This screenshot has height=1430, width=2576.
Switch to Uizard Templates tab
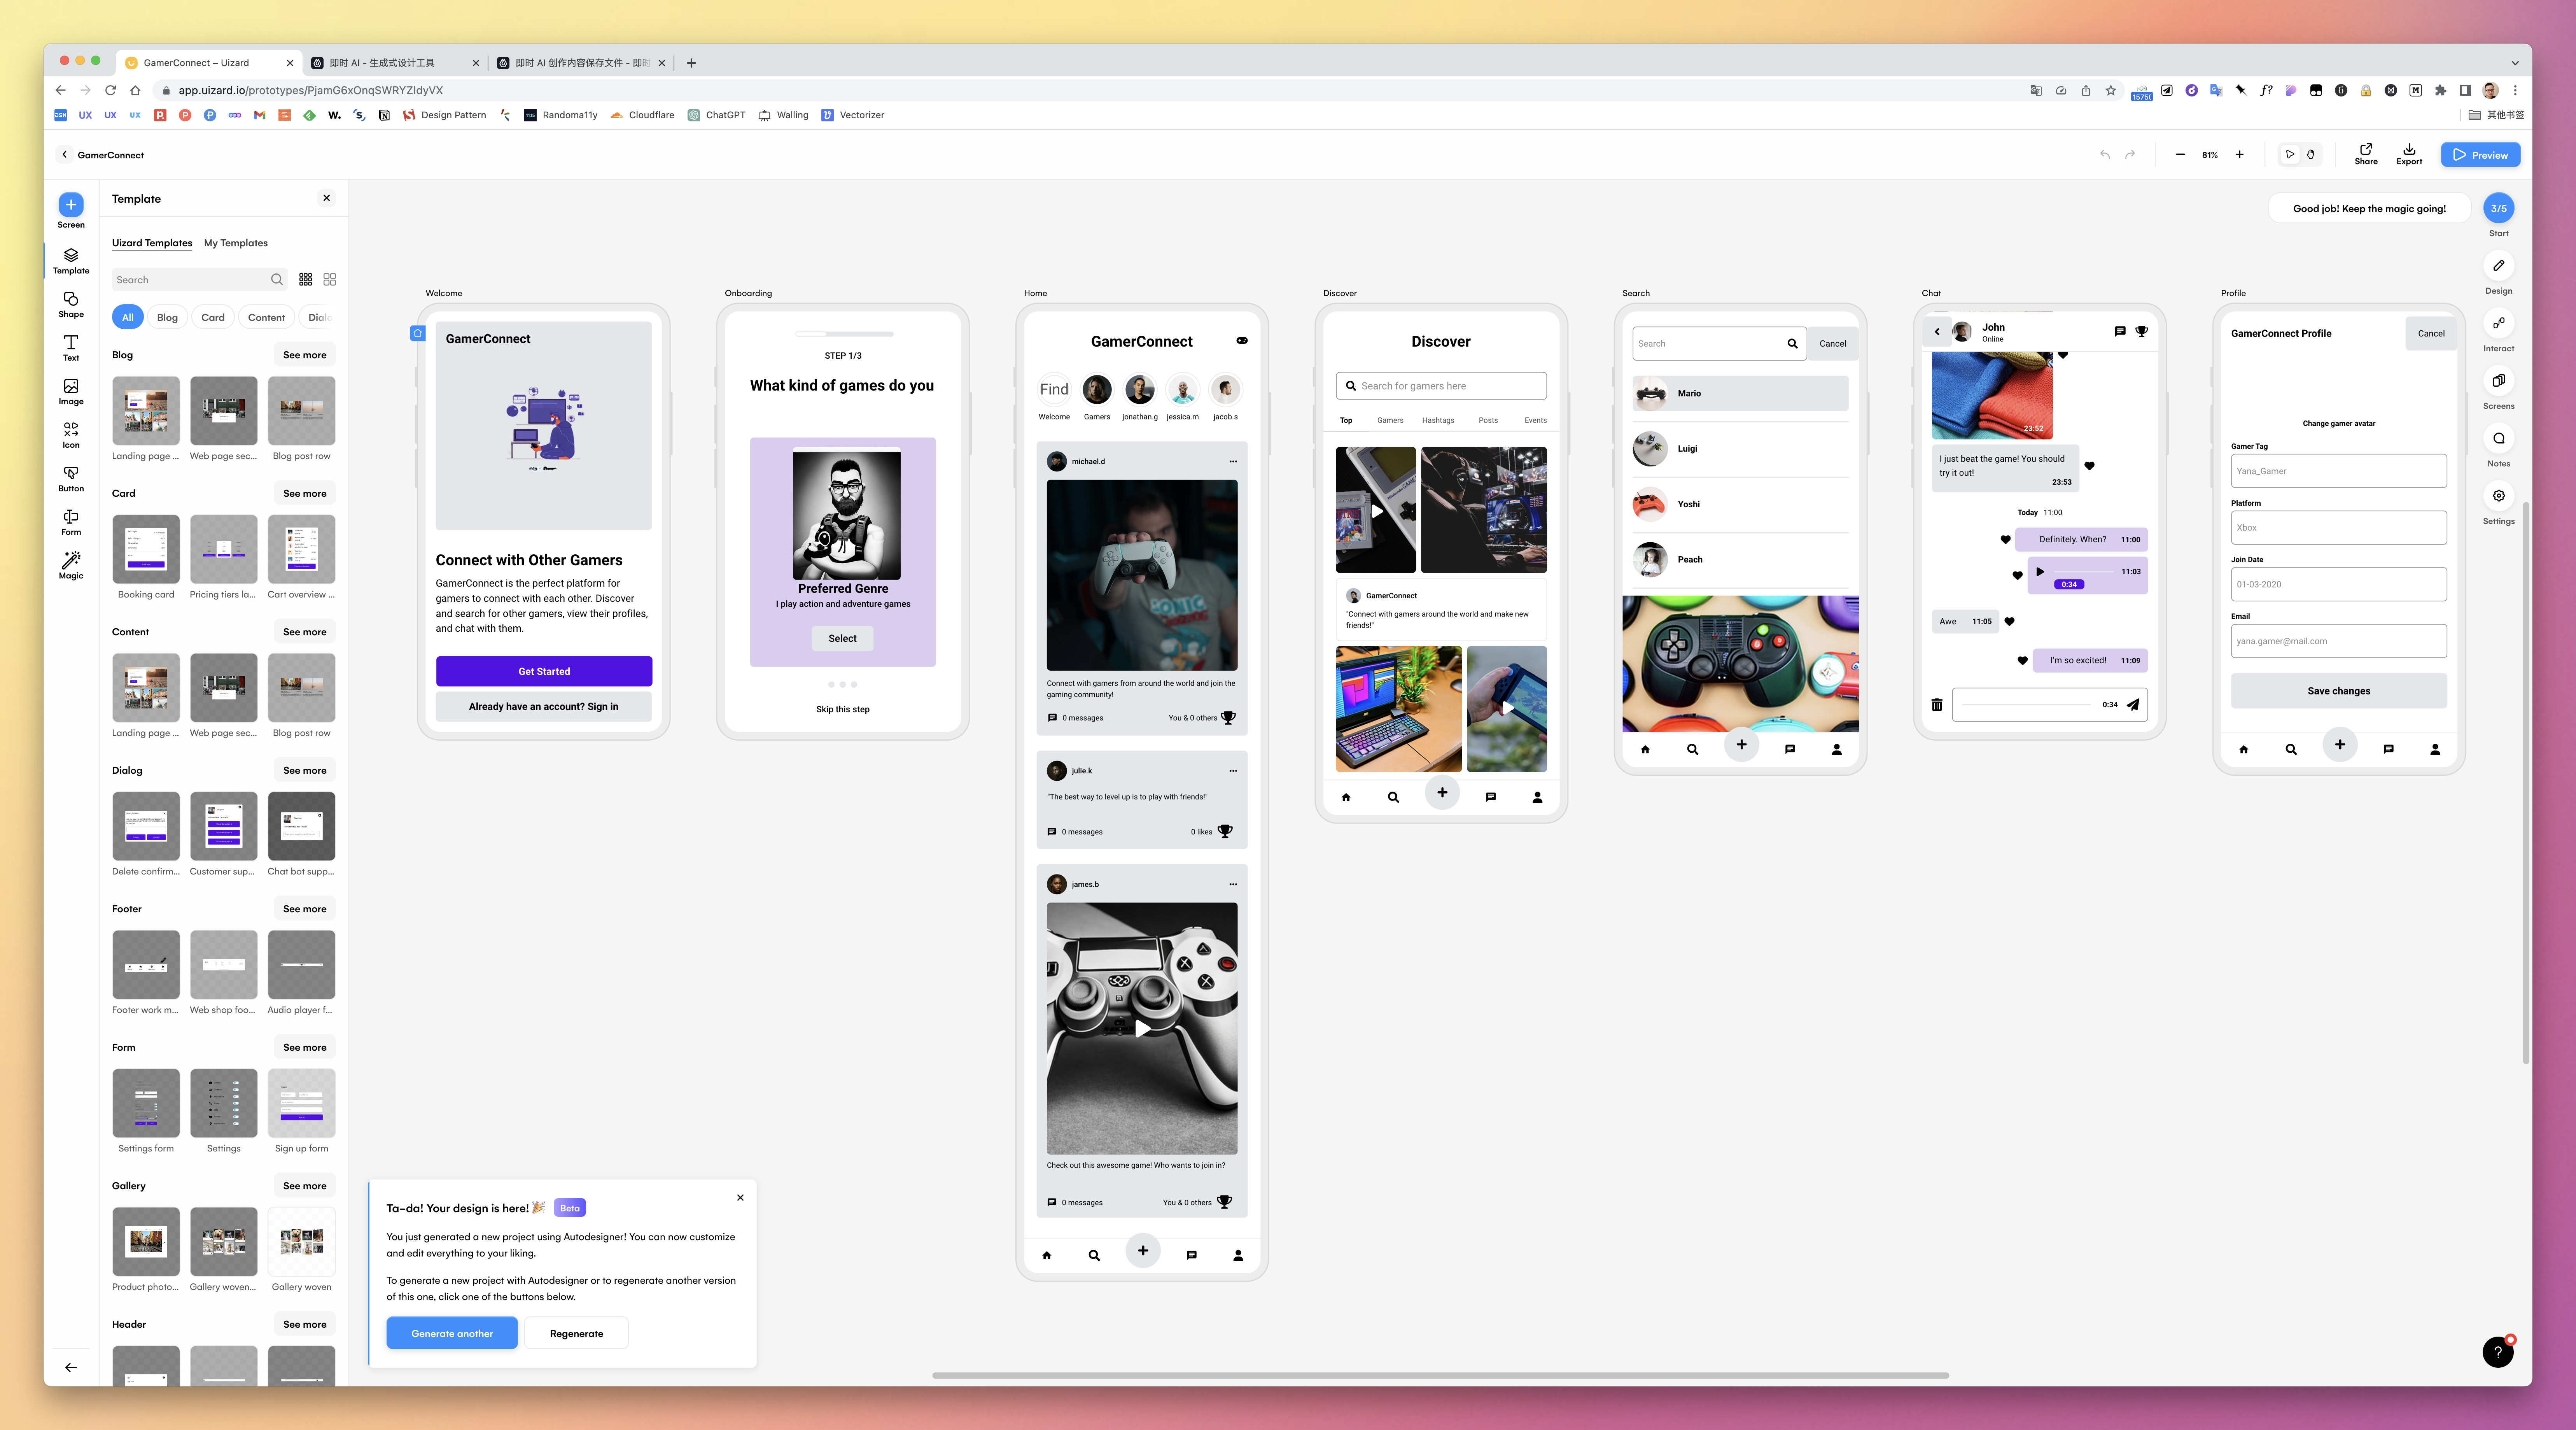pos(152,243)
